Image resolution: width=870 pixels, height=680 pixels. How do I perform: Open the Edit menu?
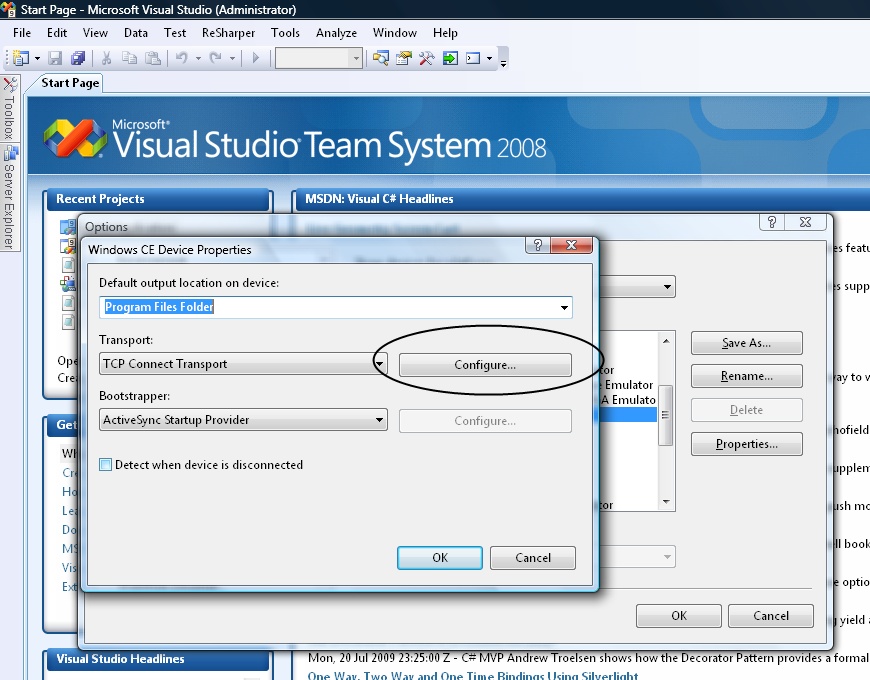tap(57, 33)
